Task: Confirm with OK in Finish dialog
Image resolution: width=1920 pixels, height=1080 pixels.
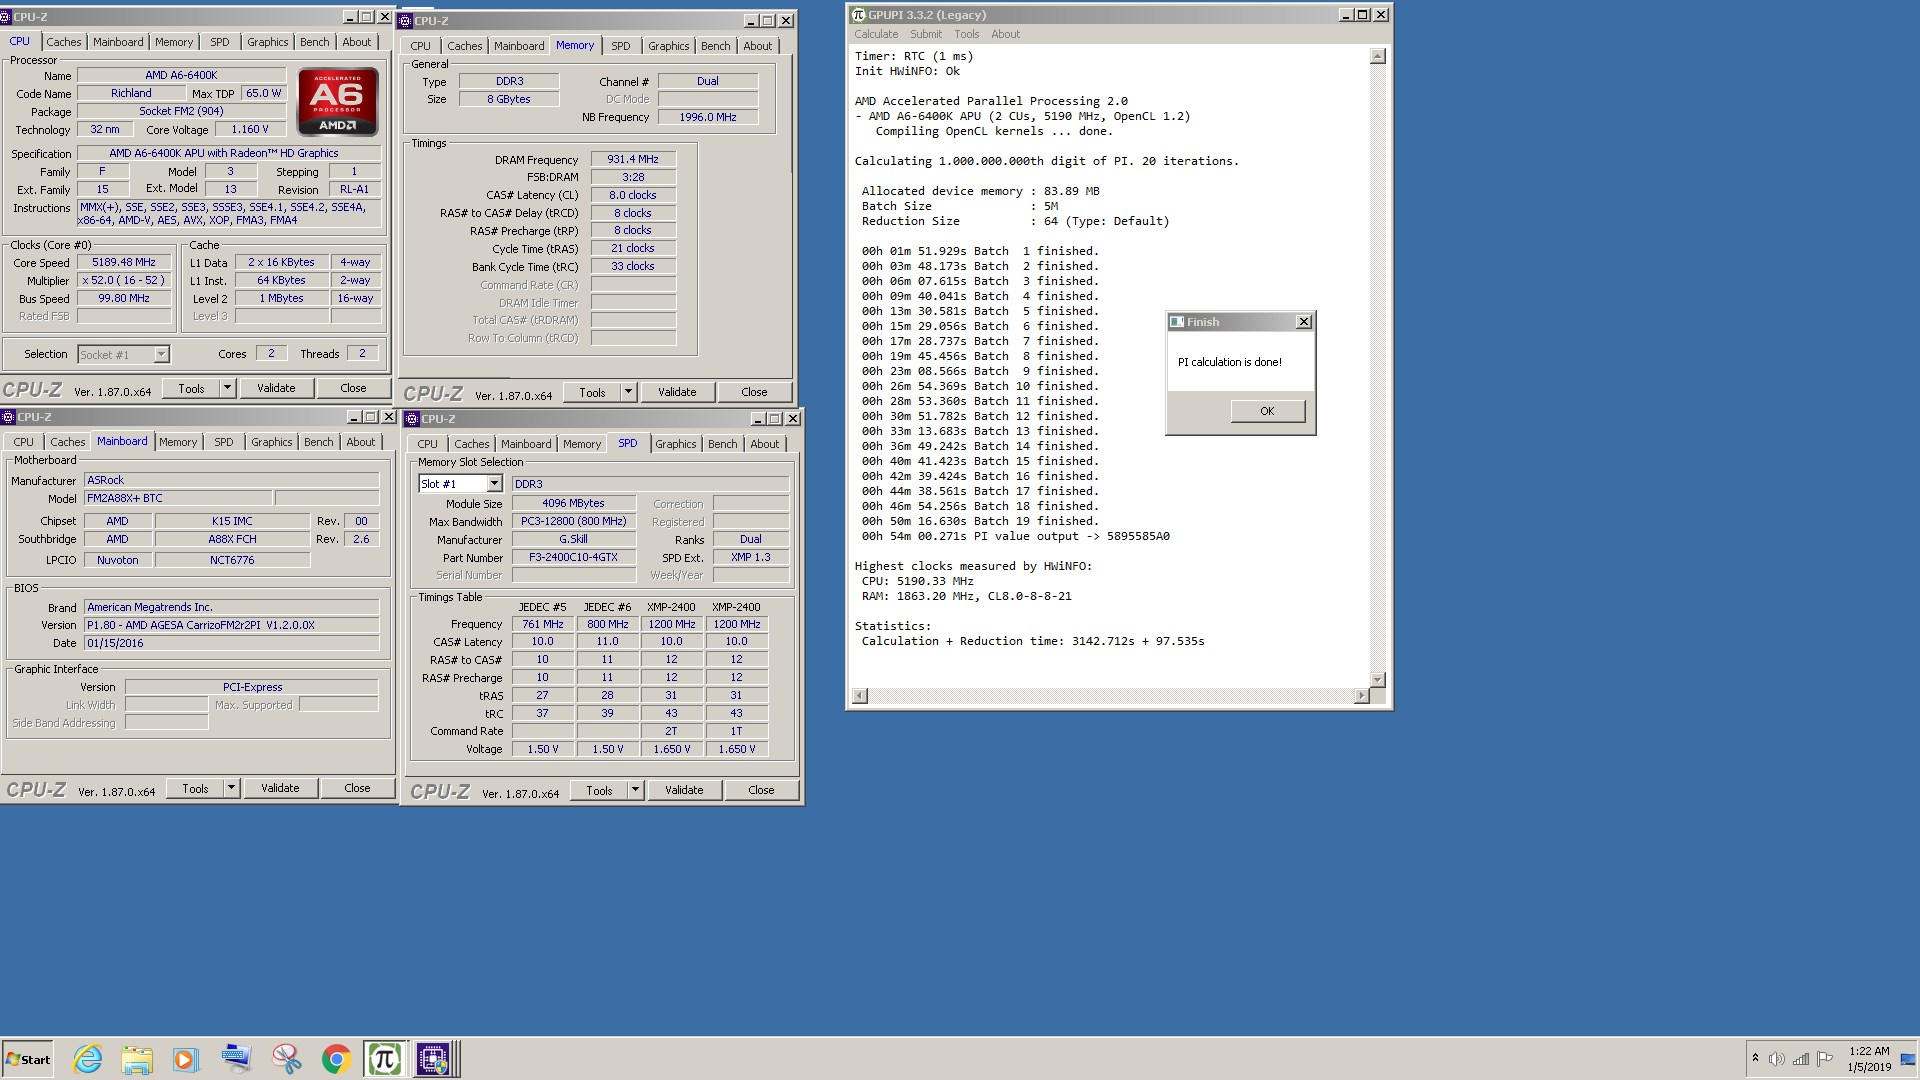Action: pyautogui.click(x=1267, y=411)
